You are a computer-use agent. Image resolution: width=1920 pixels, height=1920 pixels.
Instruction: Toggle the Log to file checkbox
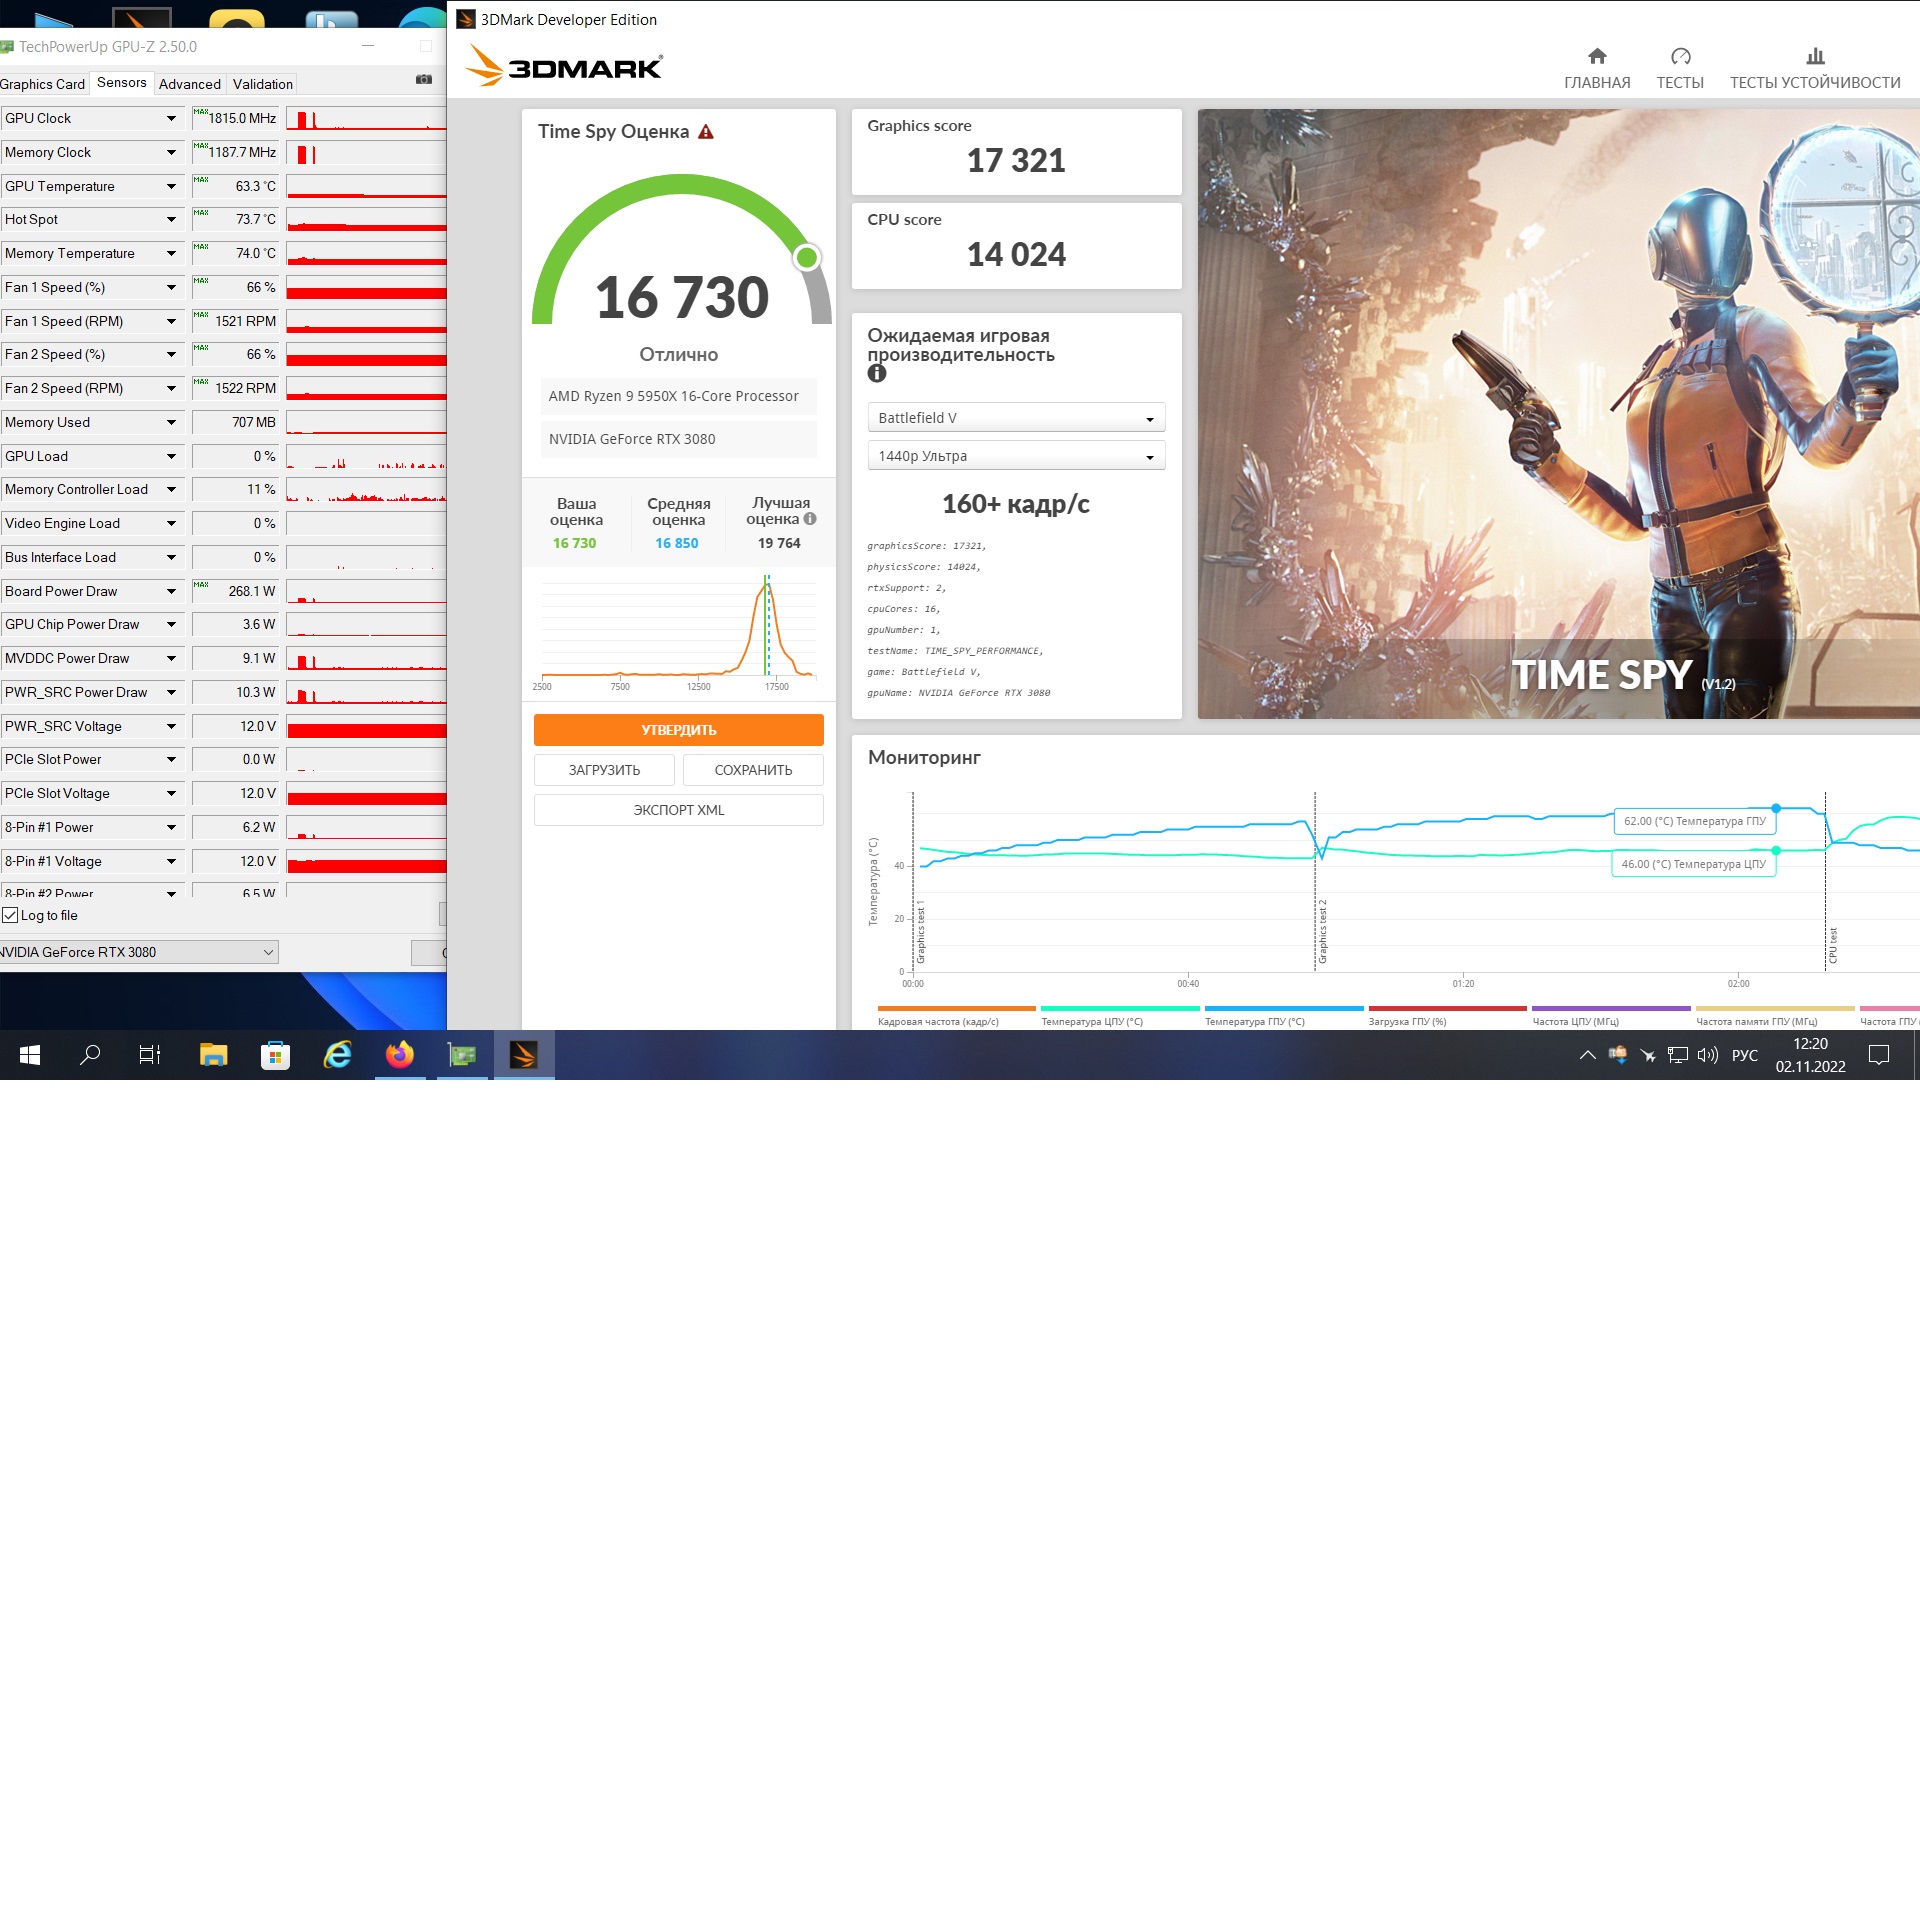tap(11, 915)
